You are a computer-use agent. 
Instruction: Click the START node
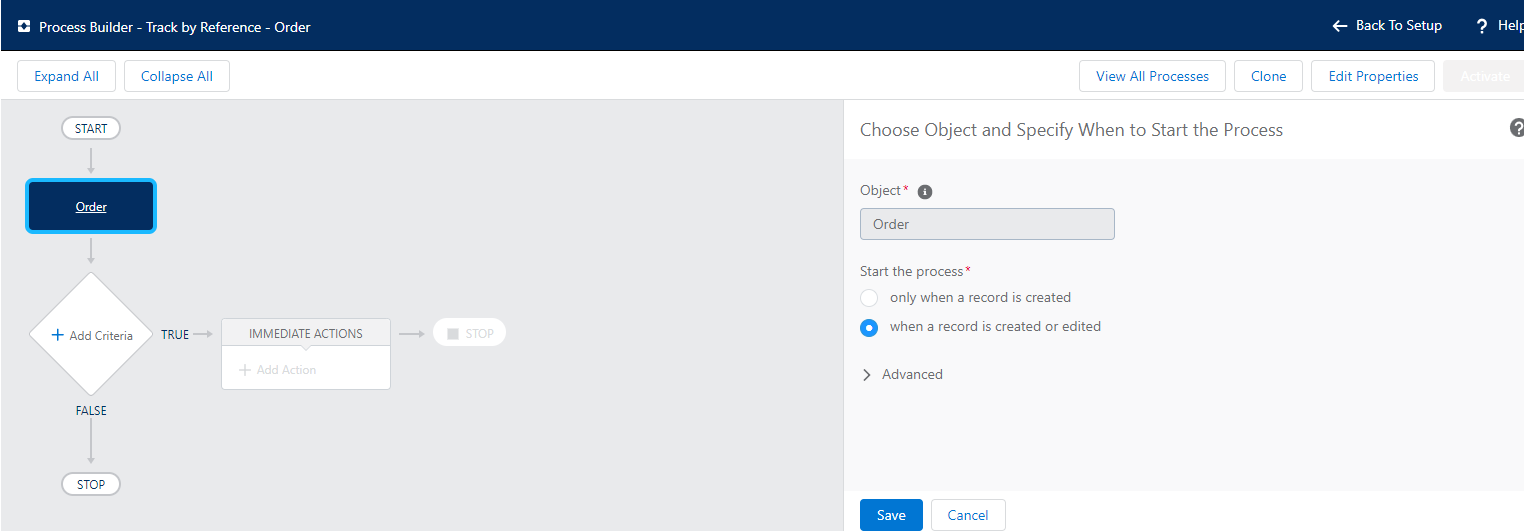pyautogui.click(x=91, y=129)
